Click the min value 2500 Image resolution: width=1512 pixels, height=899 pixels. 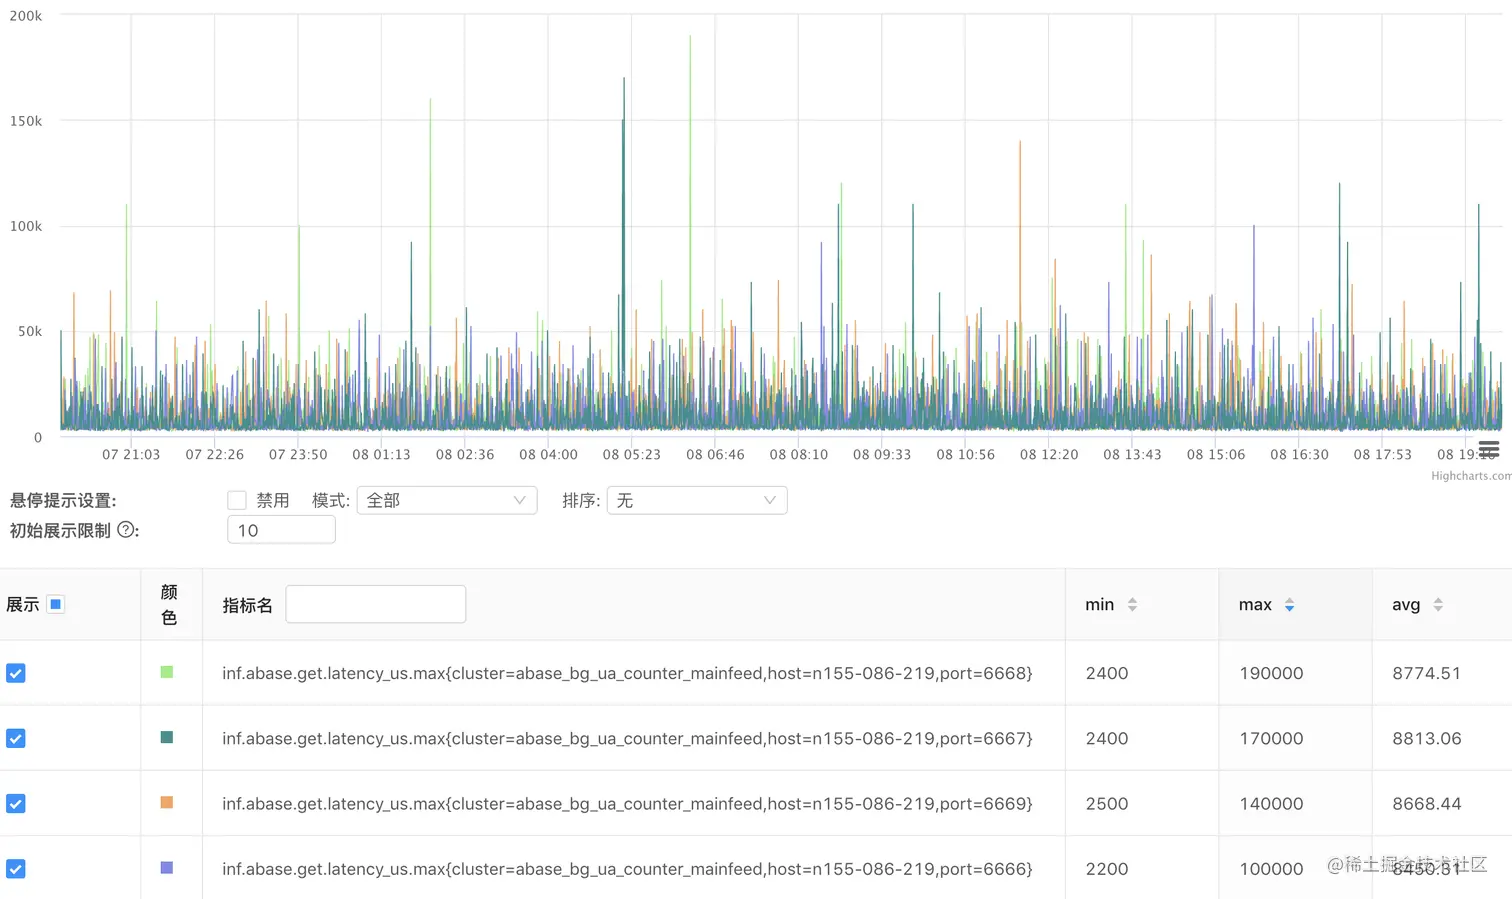[x=1107, y=803]
